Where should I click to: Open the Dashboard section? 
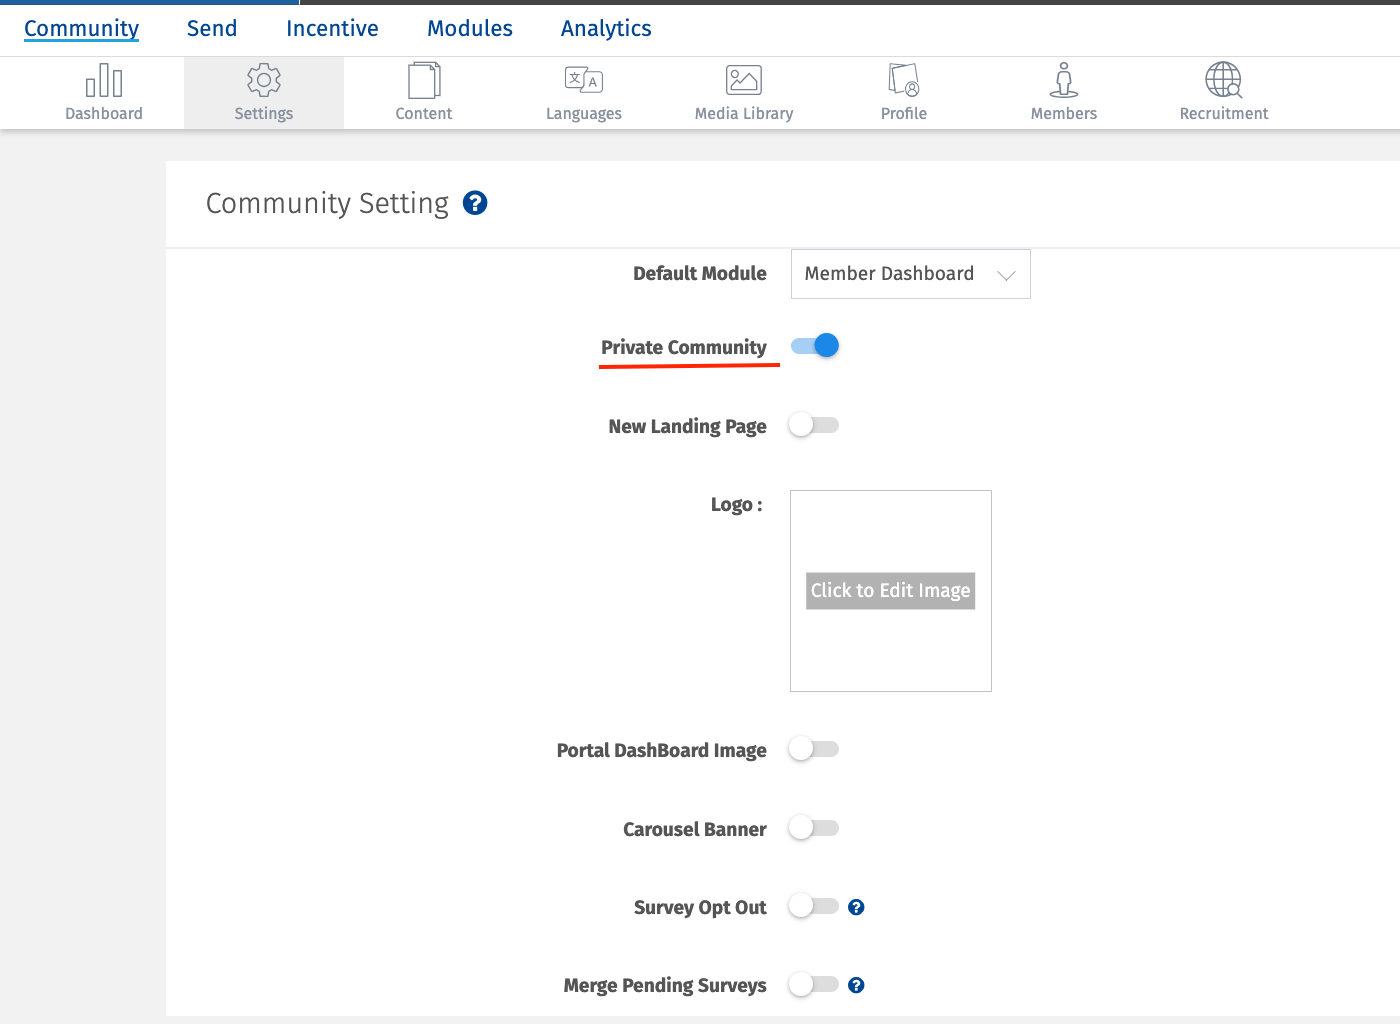point(104,90)
